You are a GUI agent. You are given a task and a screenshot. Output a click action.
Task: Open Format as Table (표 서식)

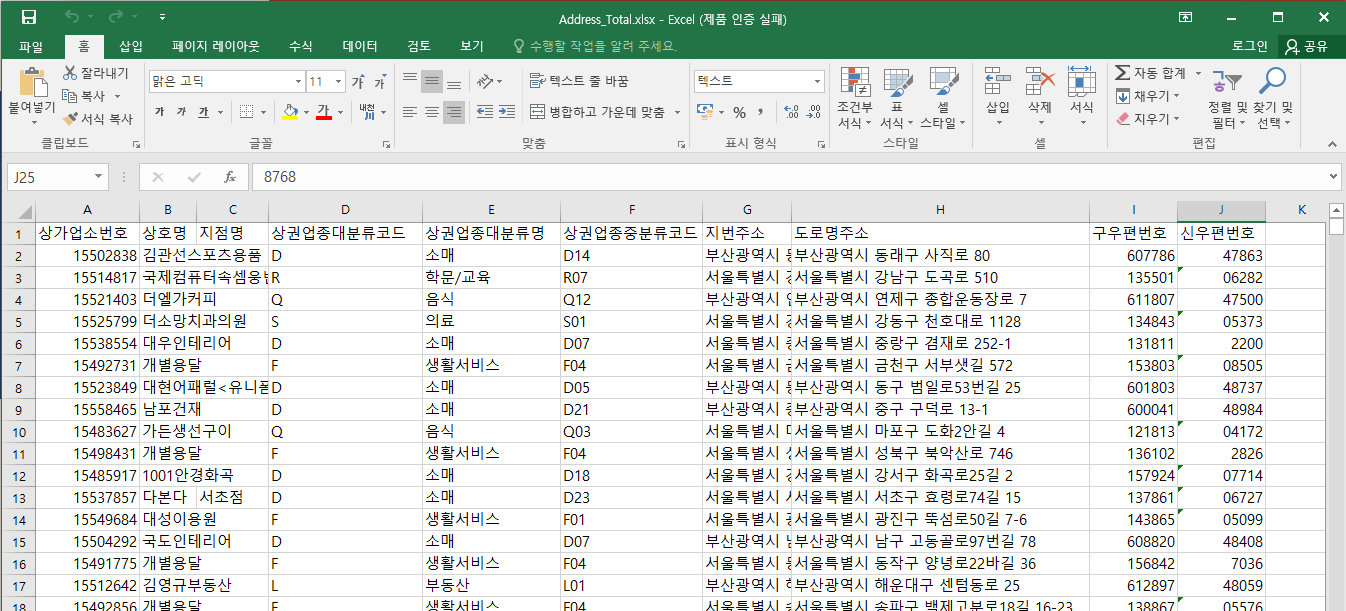(x=898, y=99)
